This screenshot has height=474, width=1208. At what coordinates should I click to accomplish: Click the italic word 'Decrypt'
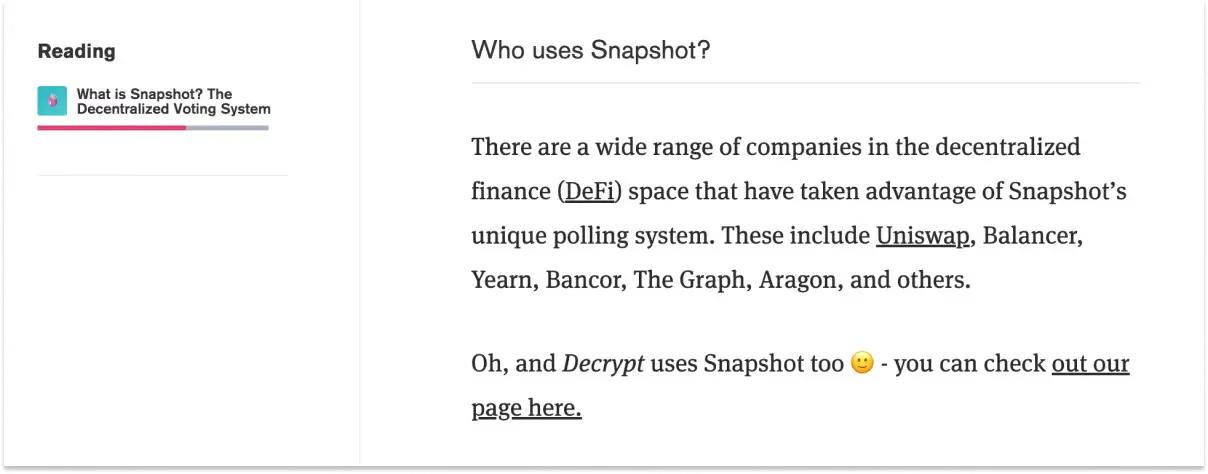point(603,364)
